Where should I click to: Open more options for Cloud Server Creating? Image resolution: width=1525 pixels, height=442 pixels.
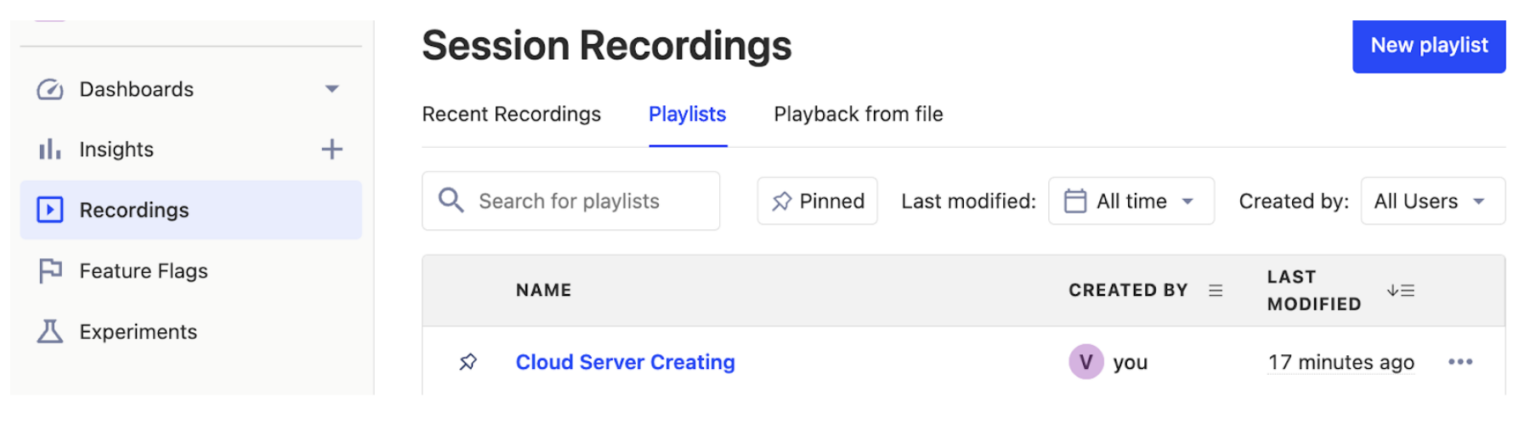pos(1460,362)
